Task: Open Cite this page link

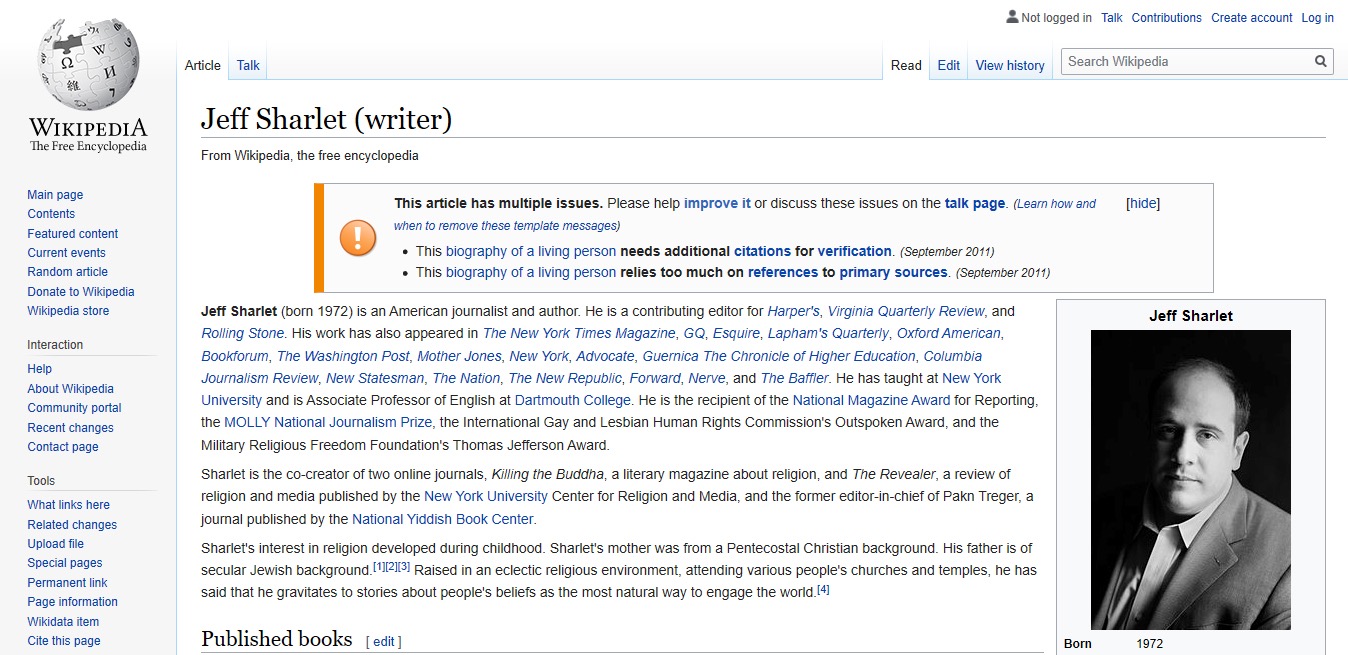Action: pos(64,641)
